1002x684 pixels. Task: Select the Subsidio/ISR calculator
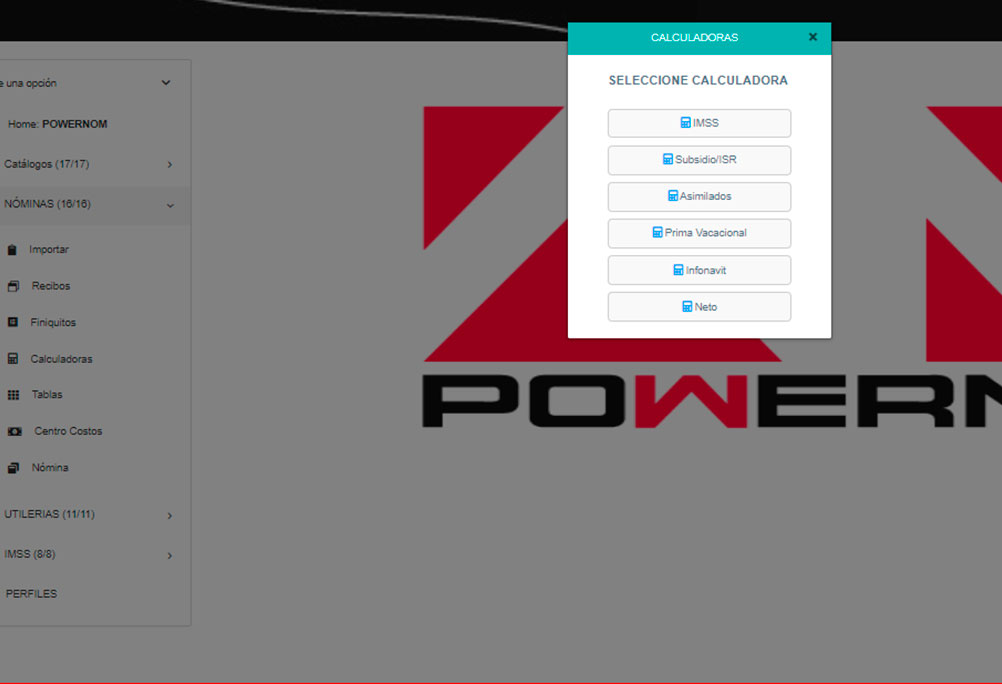[699, 160]
